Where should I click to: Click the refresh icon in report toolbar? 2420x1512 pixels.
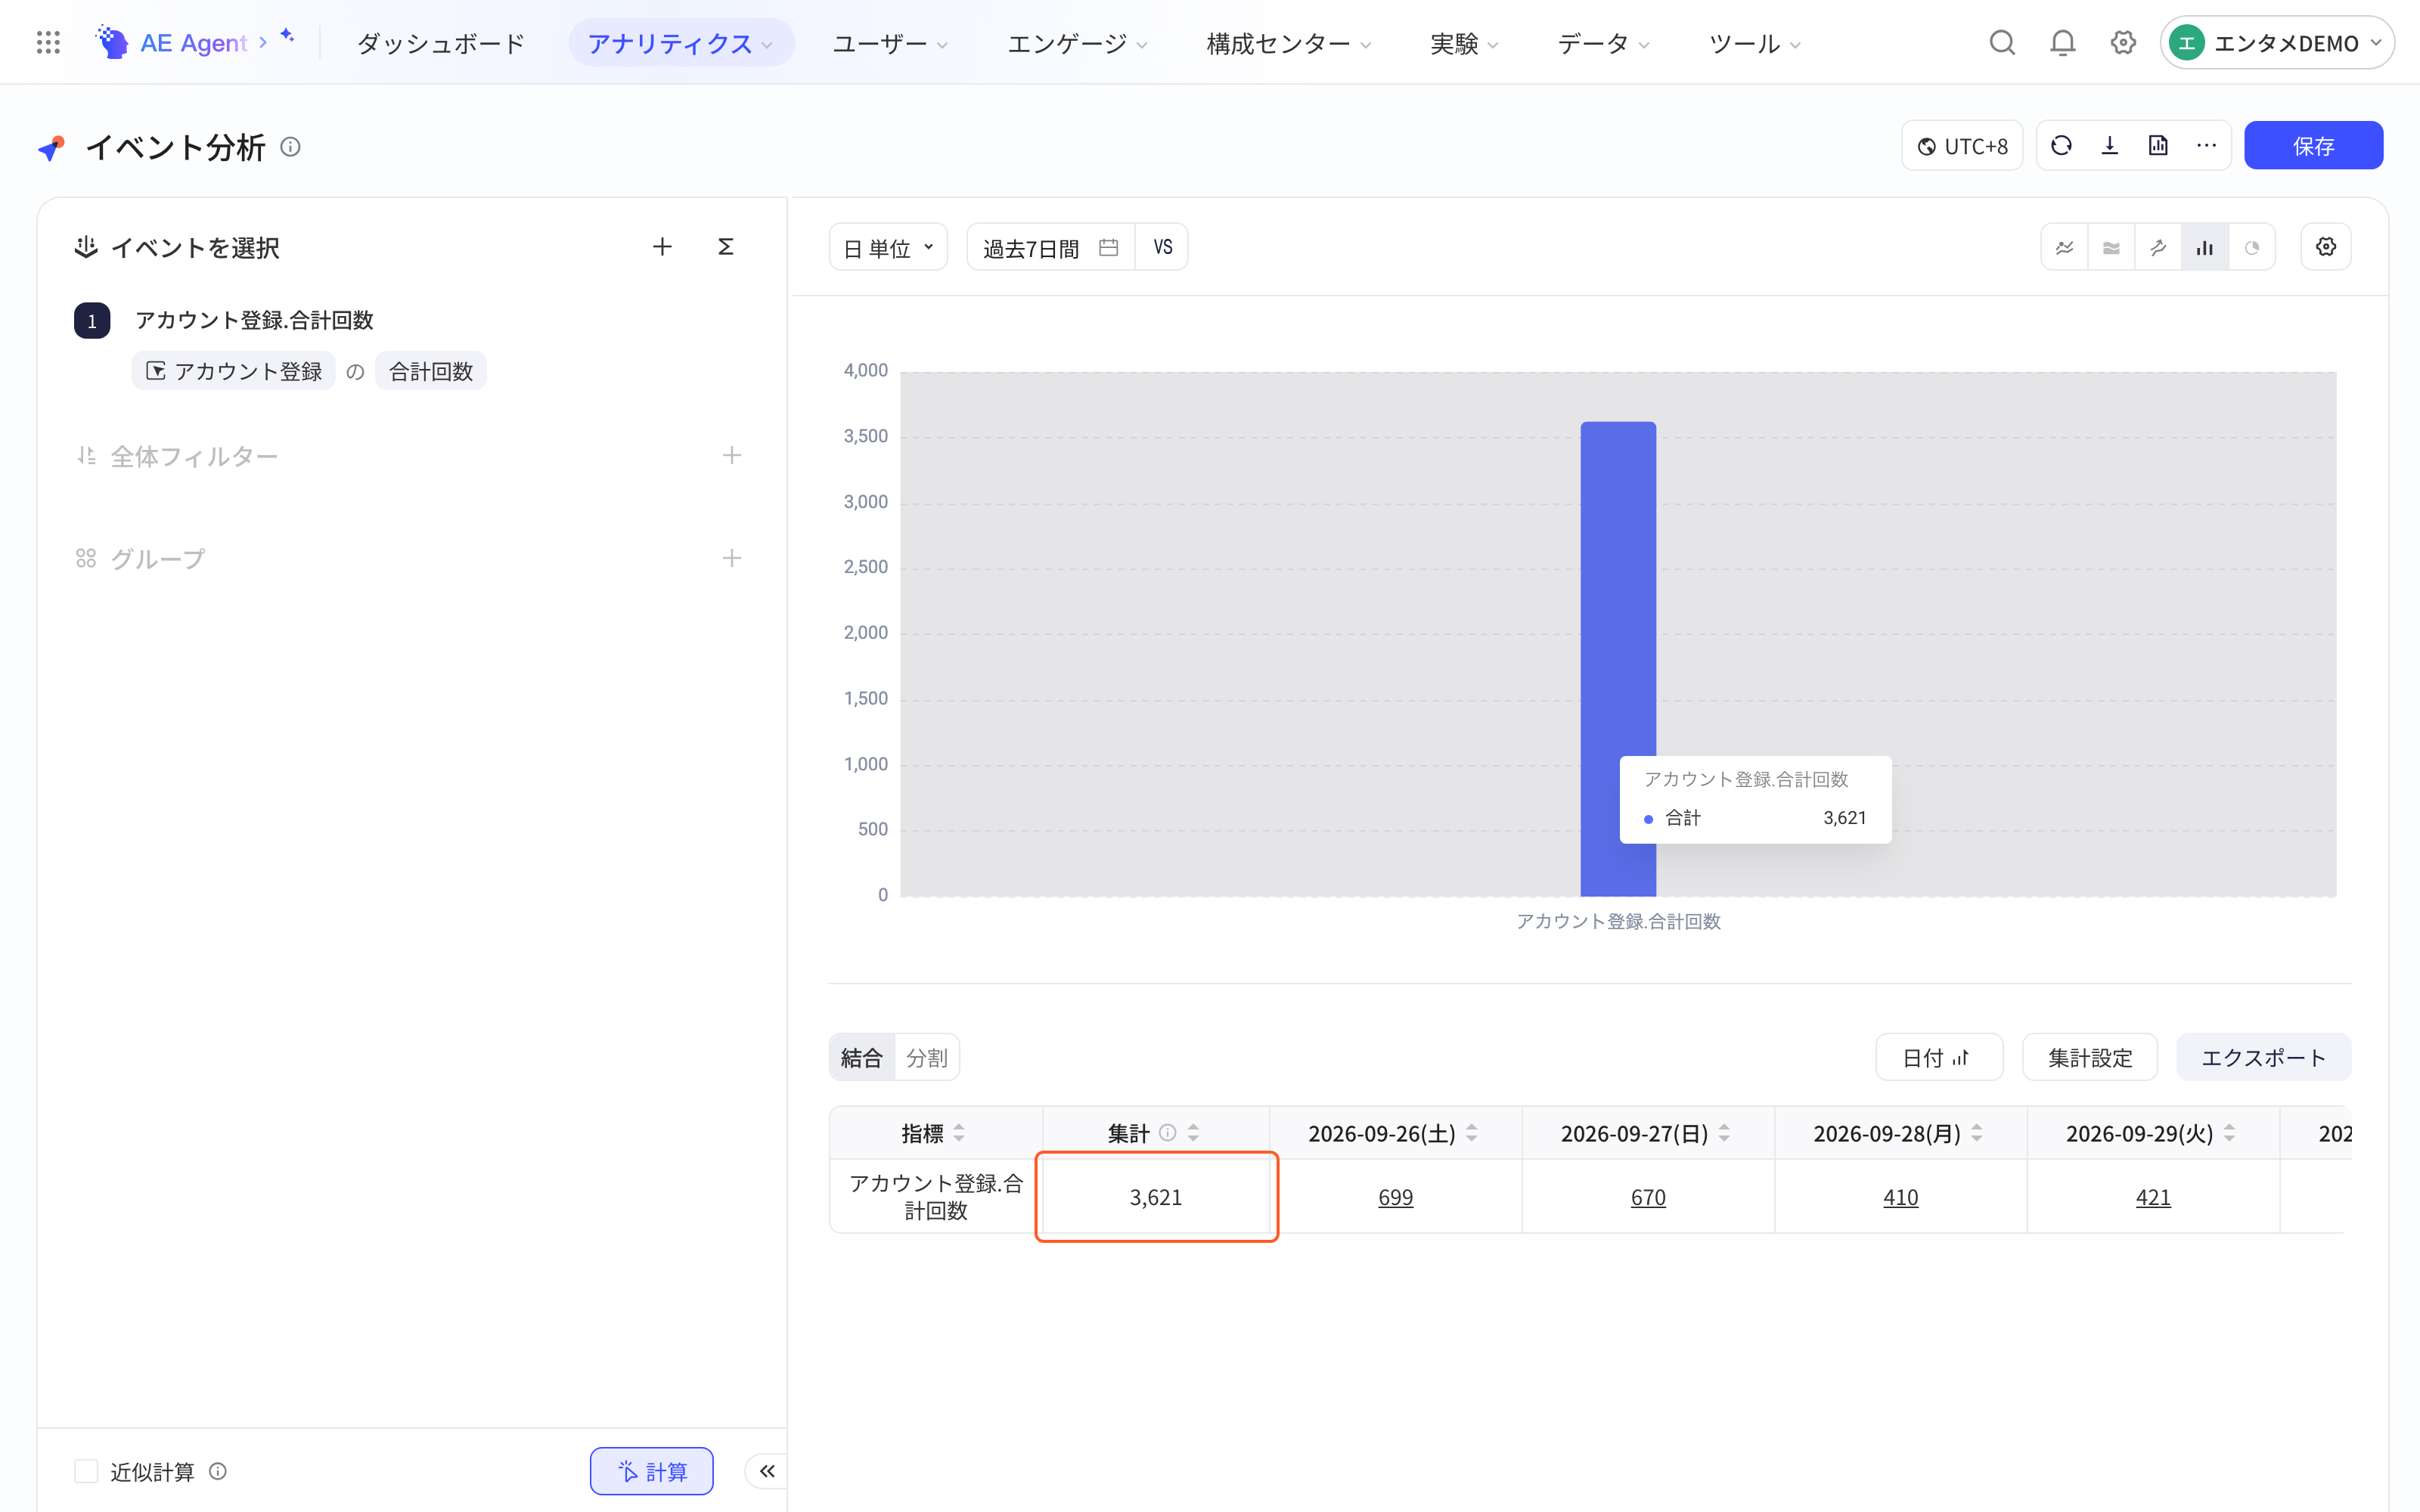(2061, 146)
